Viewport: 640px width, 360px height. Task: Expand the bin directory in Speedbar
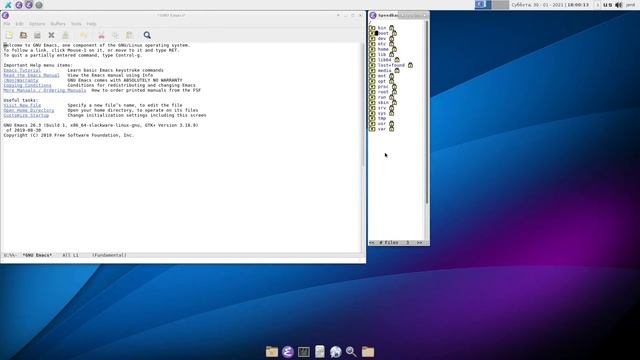click(x=372, y=28)
